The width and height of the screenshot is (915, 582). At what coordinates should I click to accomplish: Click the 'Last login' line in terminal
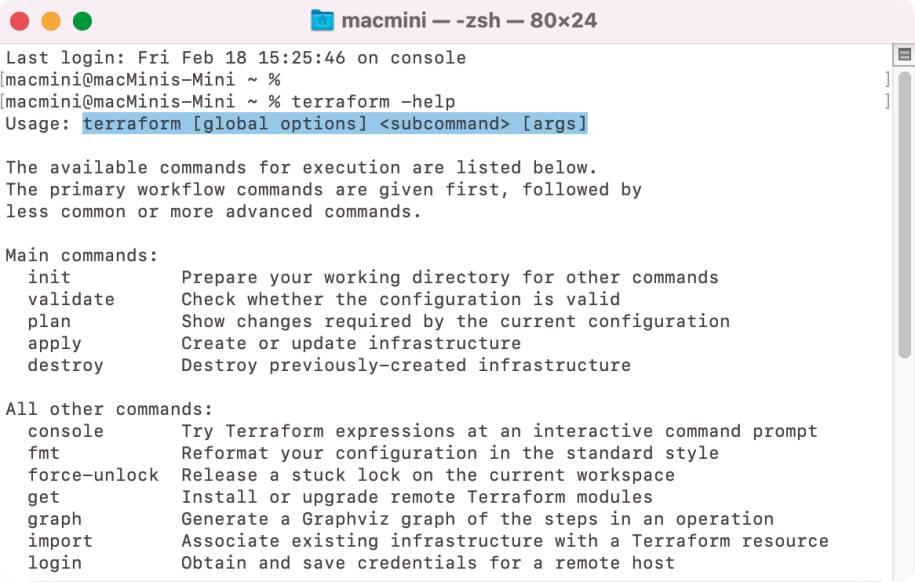tap(236, 58)
